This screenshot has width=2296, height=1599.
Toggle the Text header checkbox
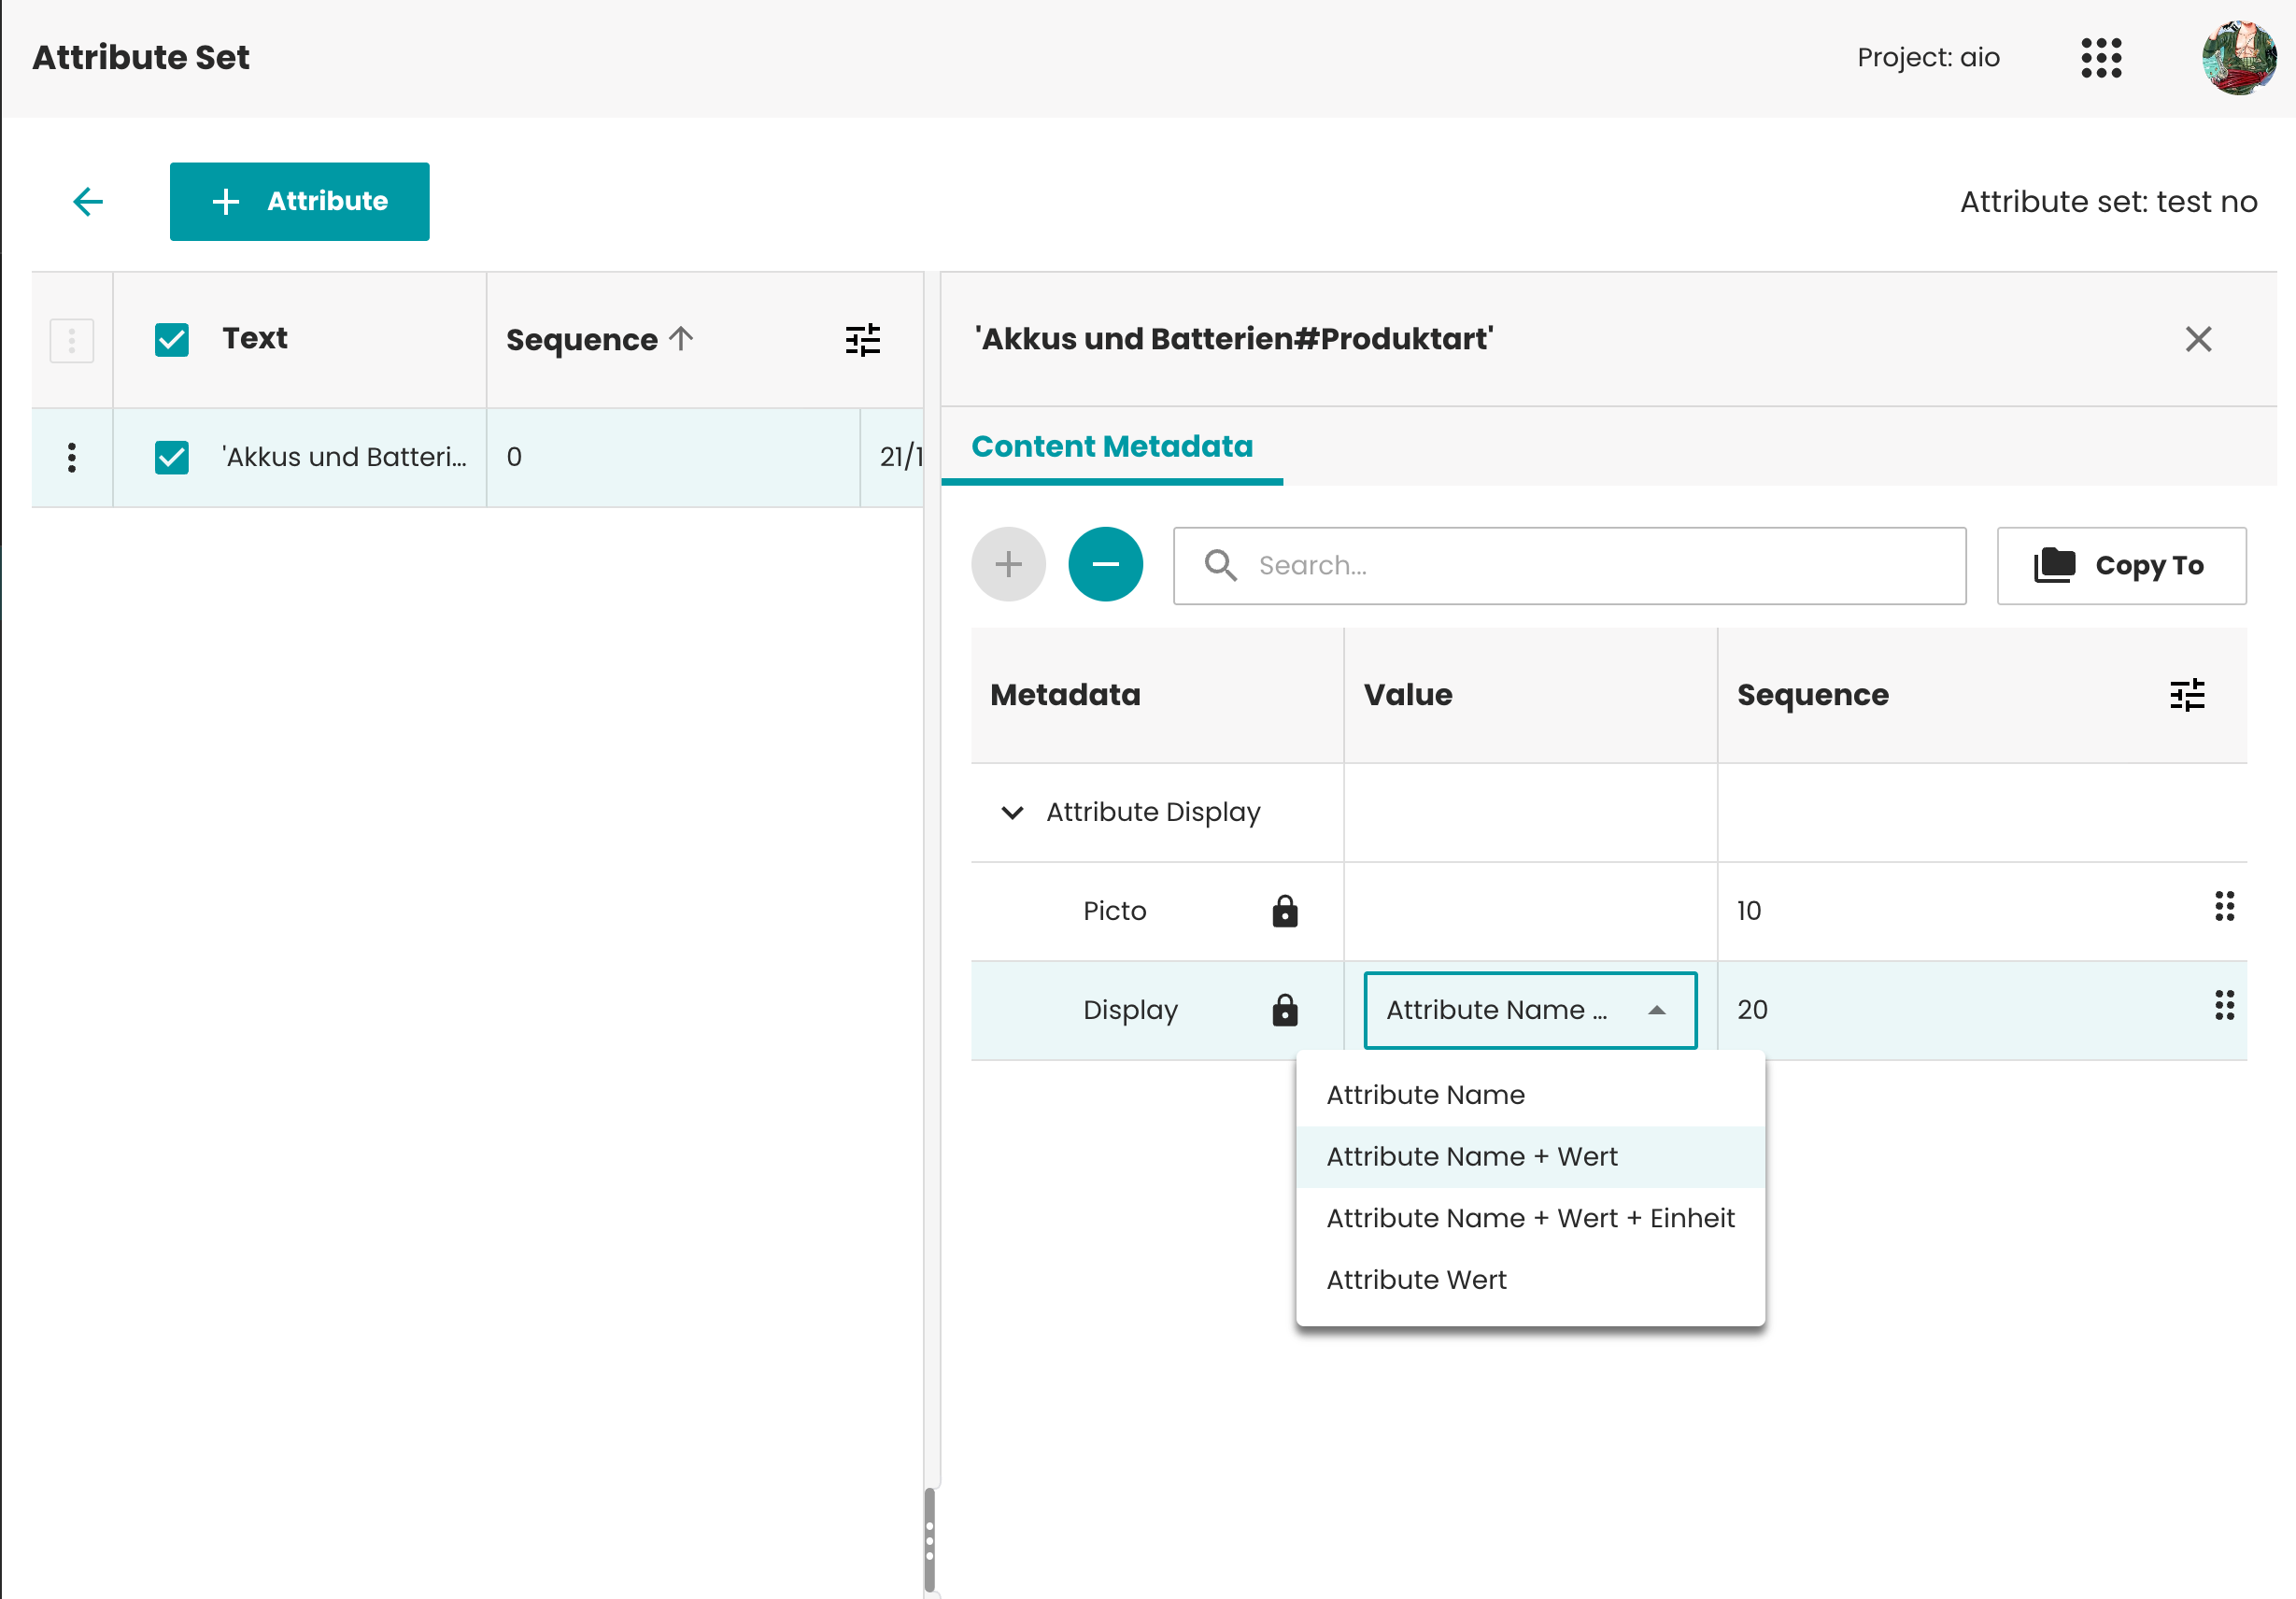point(172,340)
